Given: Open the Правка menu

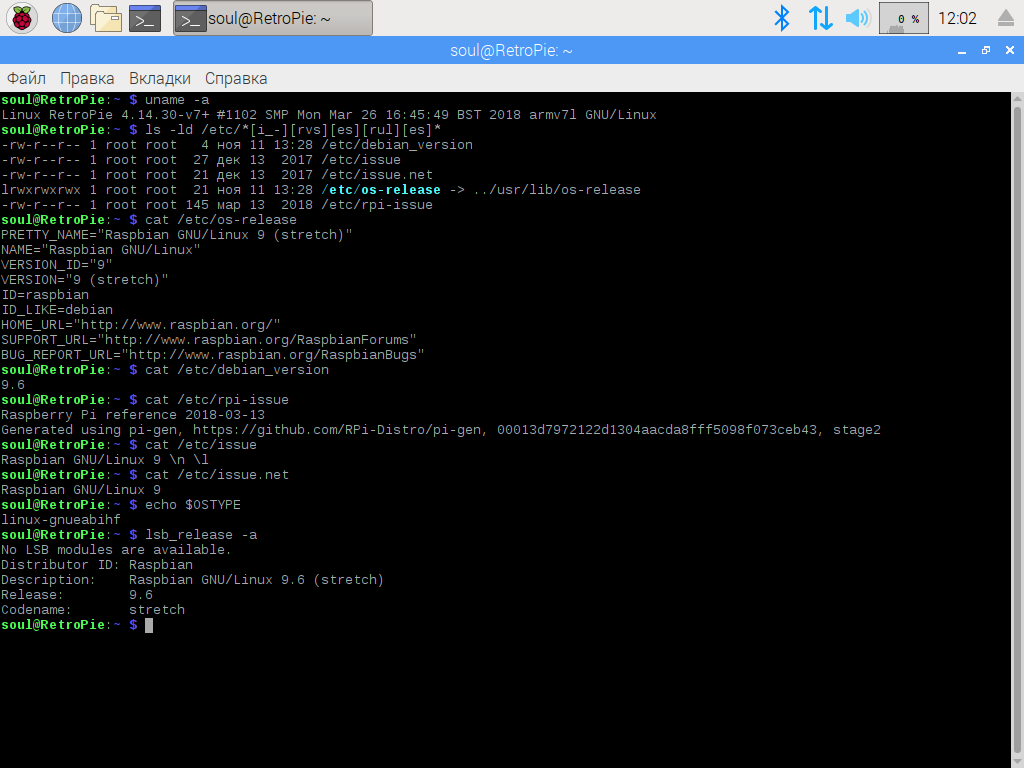Looking at the screenshot, I should coord(87,78).
